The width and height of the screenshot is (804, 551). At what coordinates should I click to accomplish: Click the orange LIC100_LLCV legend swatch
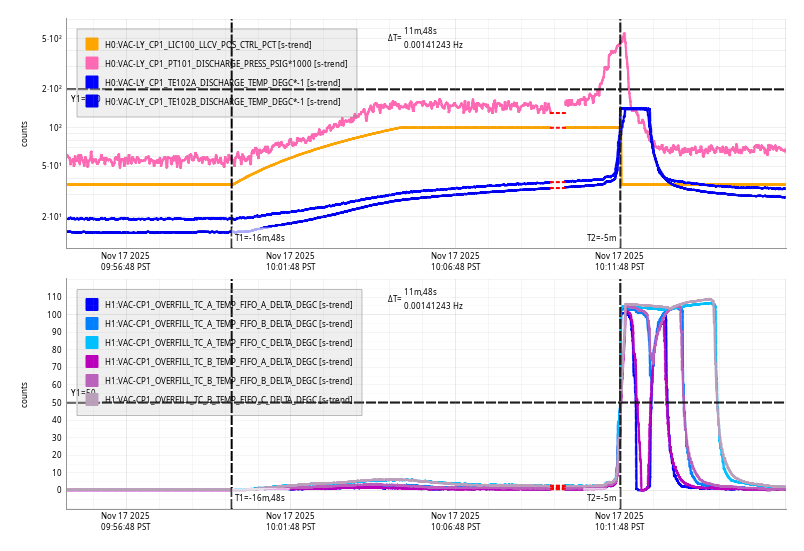click(92, 44)
